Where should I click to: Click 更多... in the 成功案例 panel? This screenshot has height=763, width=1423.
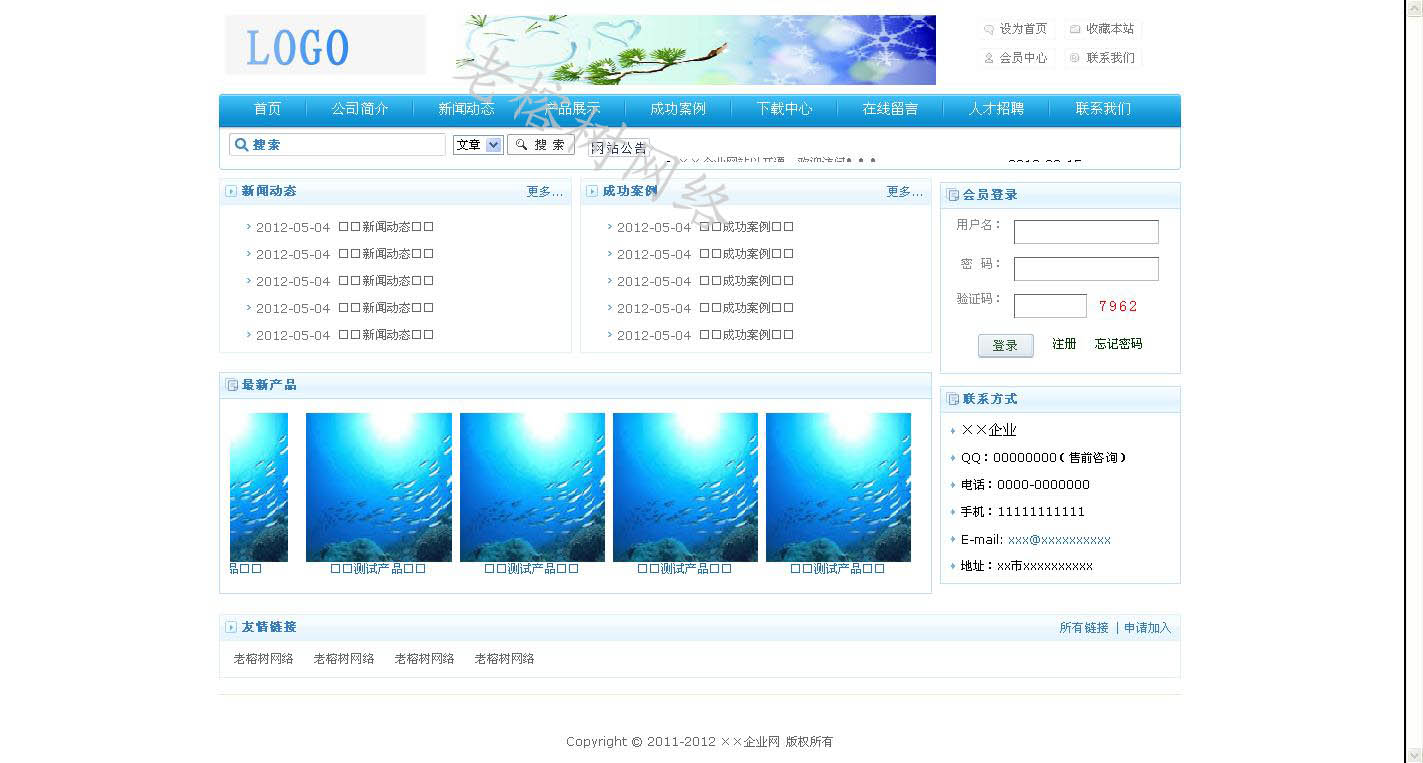[905, 192]
